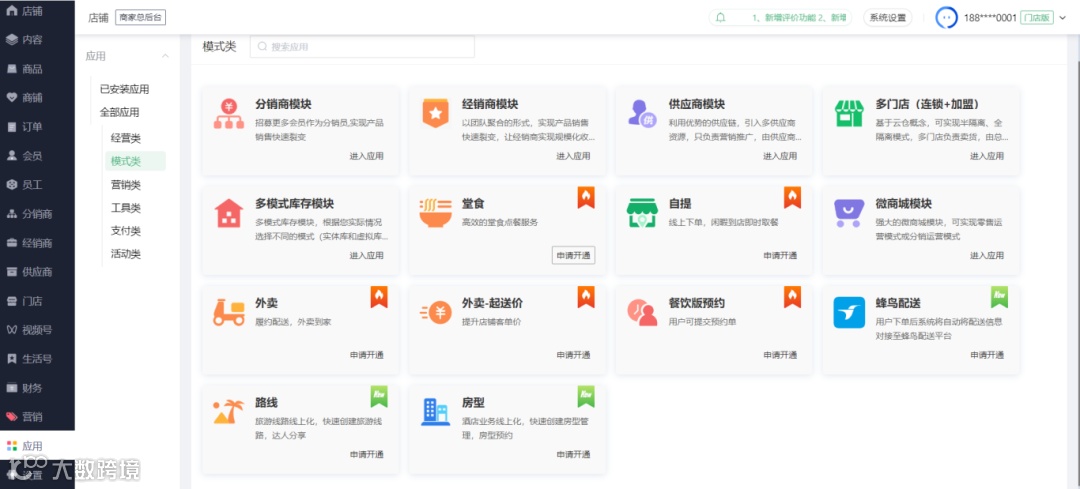Screen dimensions: 1080x489
Task: Open 门店 in left sidebar
Action: click(x=24, y=301)
